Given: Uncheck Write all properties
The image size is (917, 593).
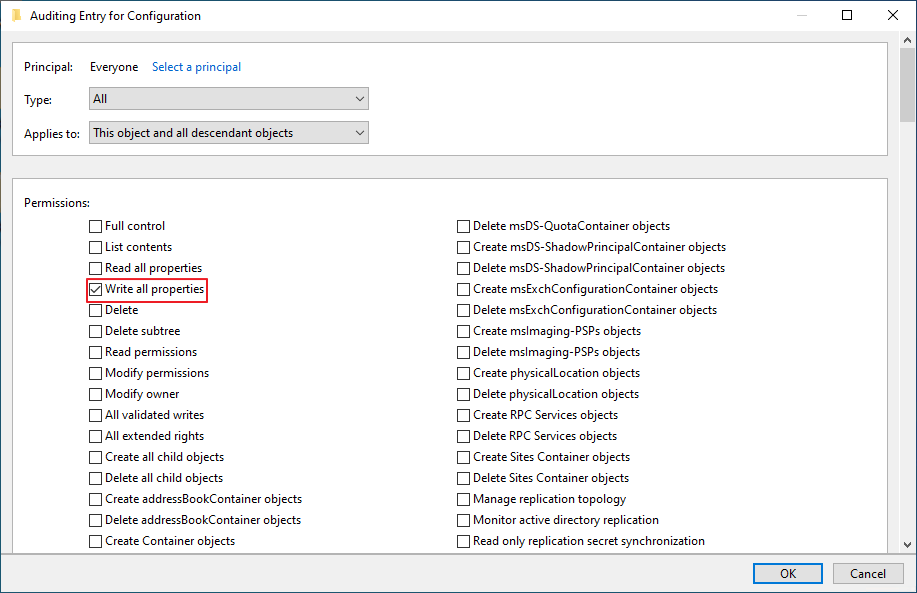Looking at the screenshot, I should click(95, 289).
